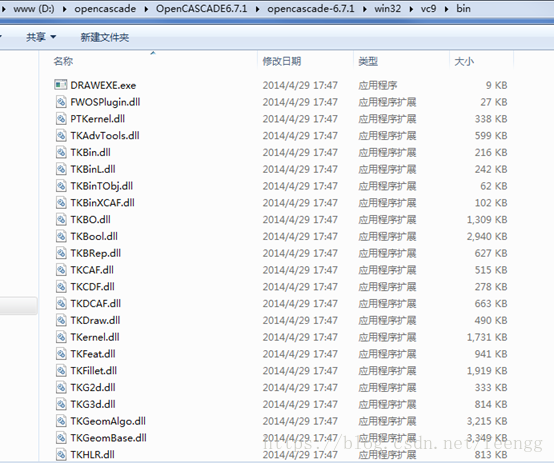
Task: Click the DRAWEXE.exe application icon
Action: [60, 85]
